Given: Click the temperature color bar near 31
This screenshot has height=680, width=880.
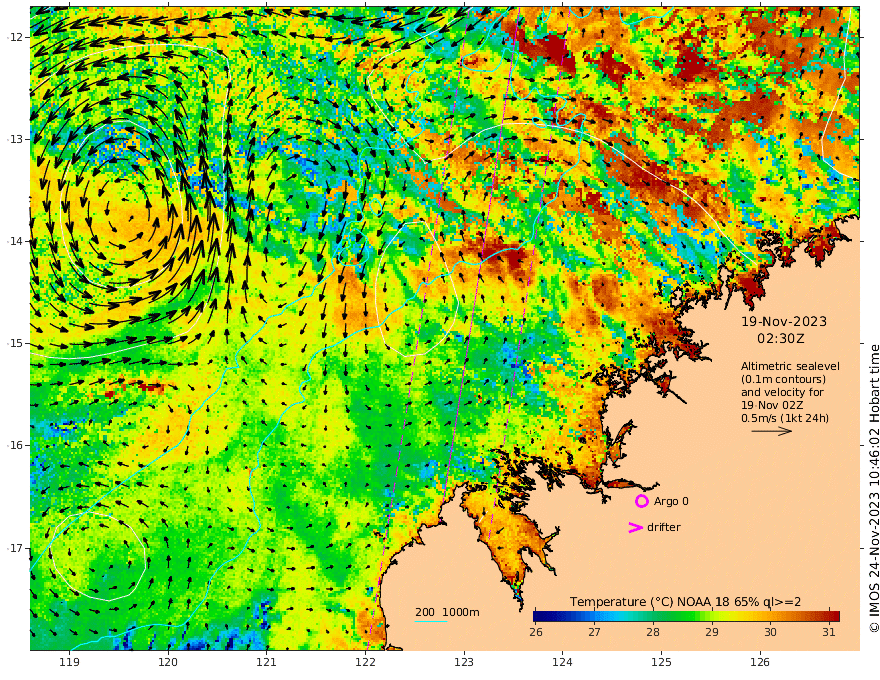Looking at the screenshot, I should coord(829,616).
